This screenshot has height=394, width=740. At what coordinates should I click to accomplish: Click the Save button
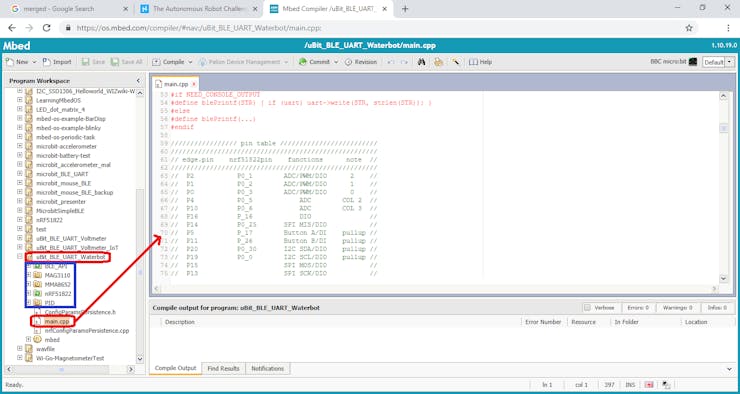93,62
